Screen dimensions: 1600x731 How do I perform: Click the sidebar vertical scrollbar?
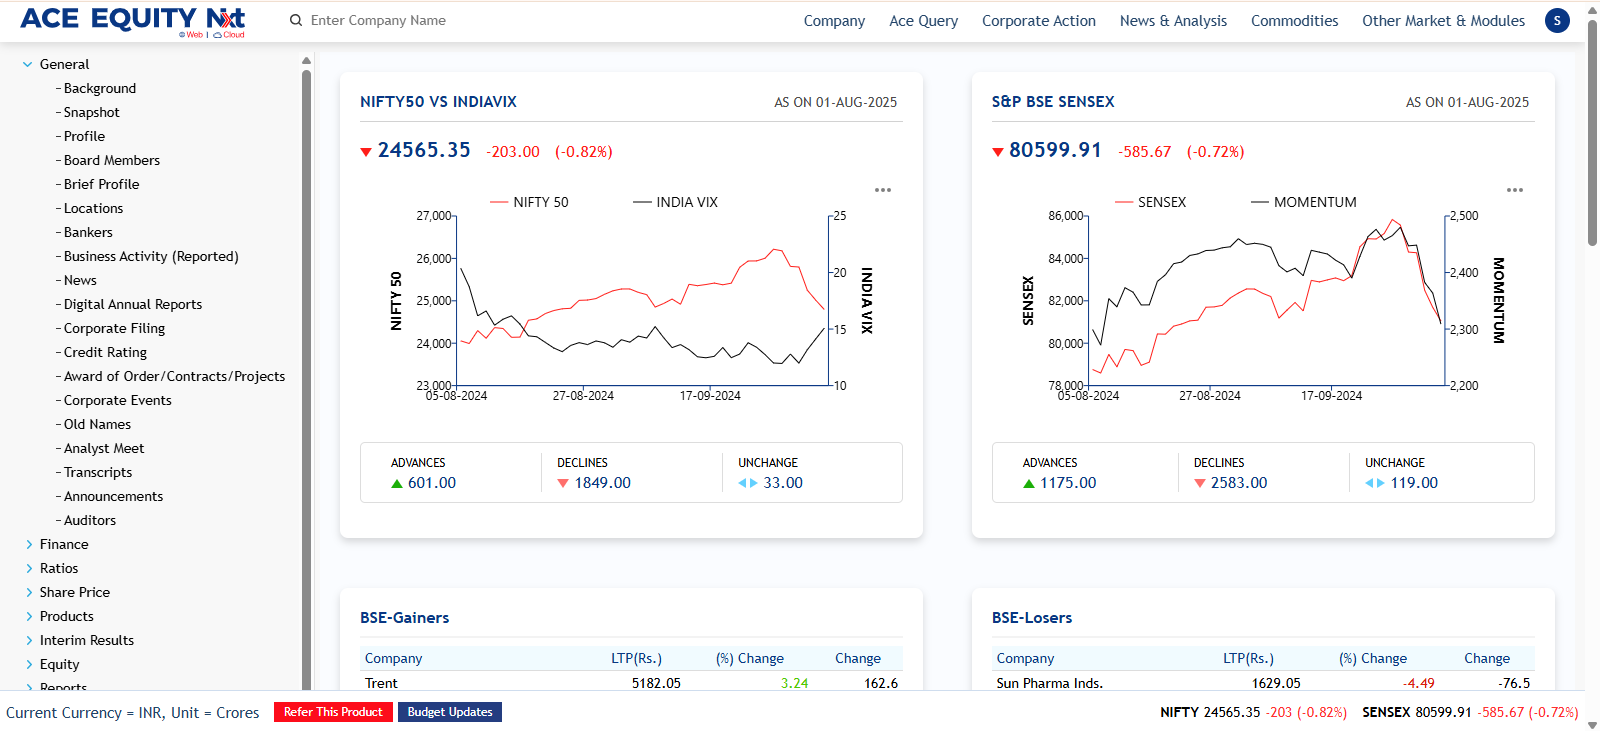tap(306, 380)
